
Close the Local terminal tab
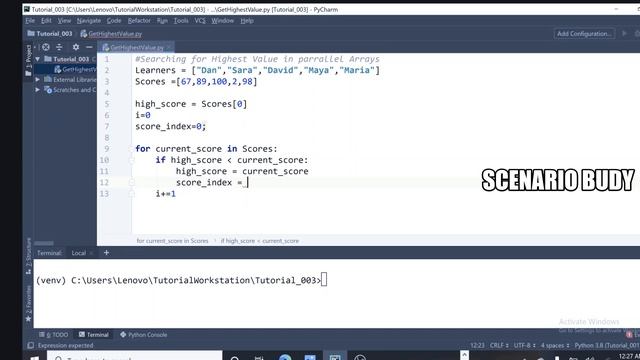[91, 253]
